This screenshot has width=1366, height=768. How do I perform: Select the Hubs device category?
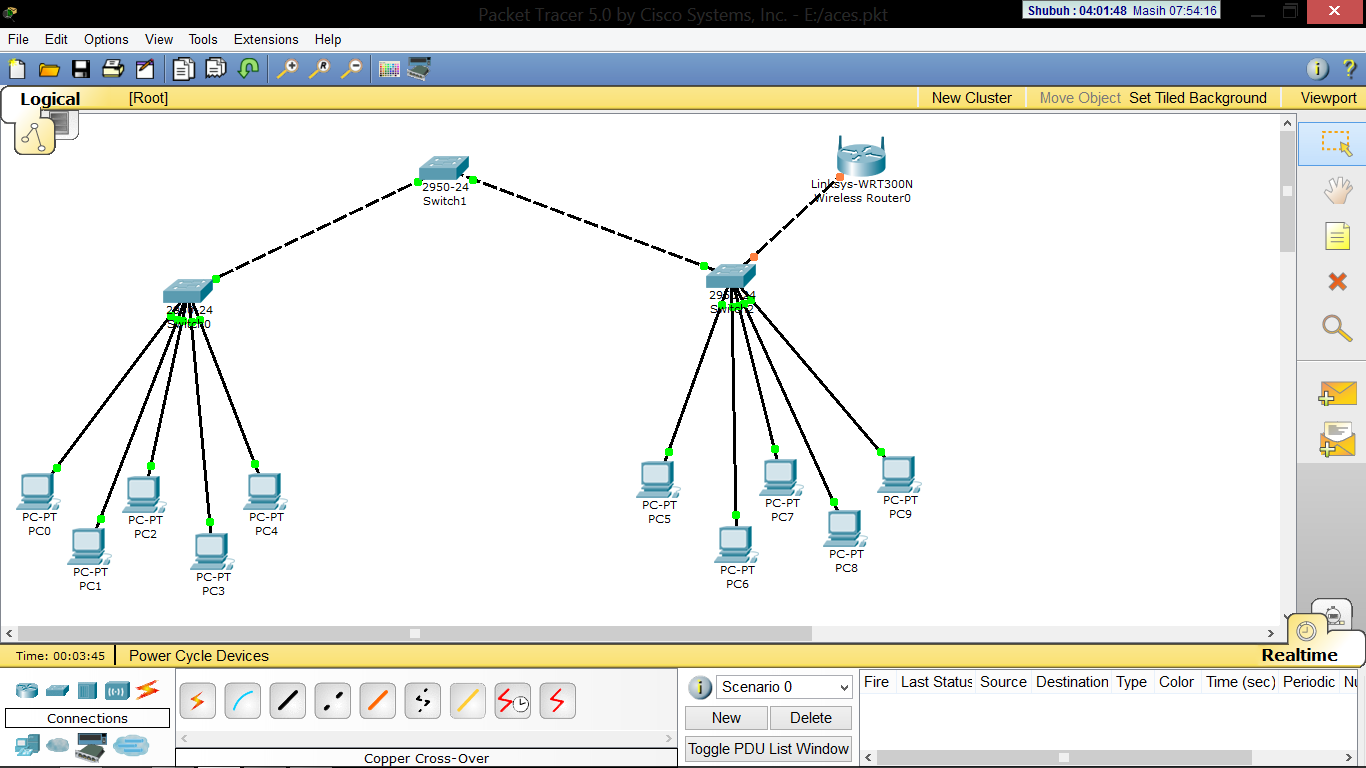coord(87,690)
